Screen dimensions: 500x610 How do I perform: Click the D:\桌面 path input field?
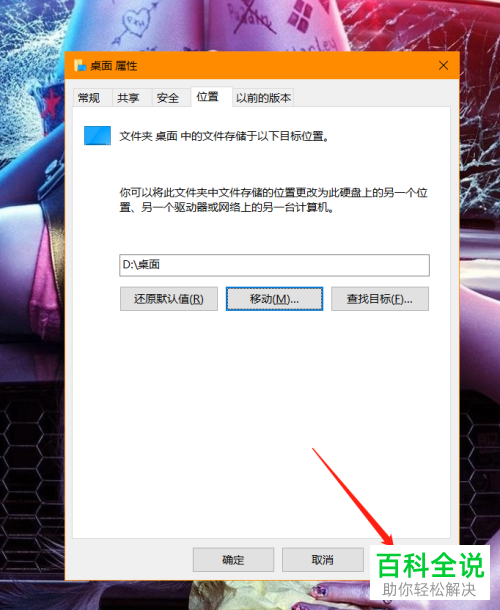coord(274,265)
